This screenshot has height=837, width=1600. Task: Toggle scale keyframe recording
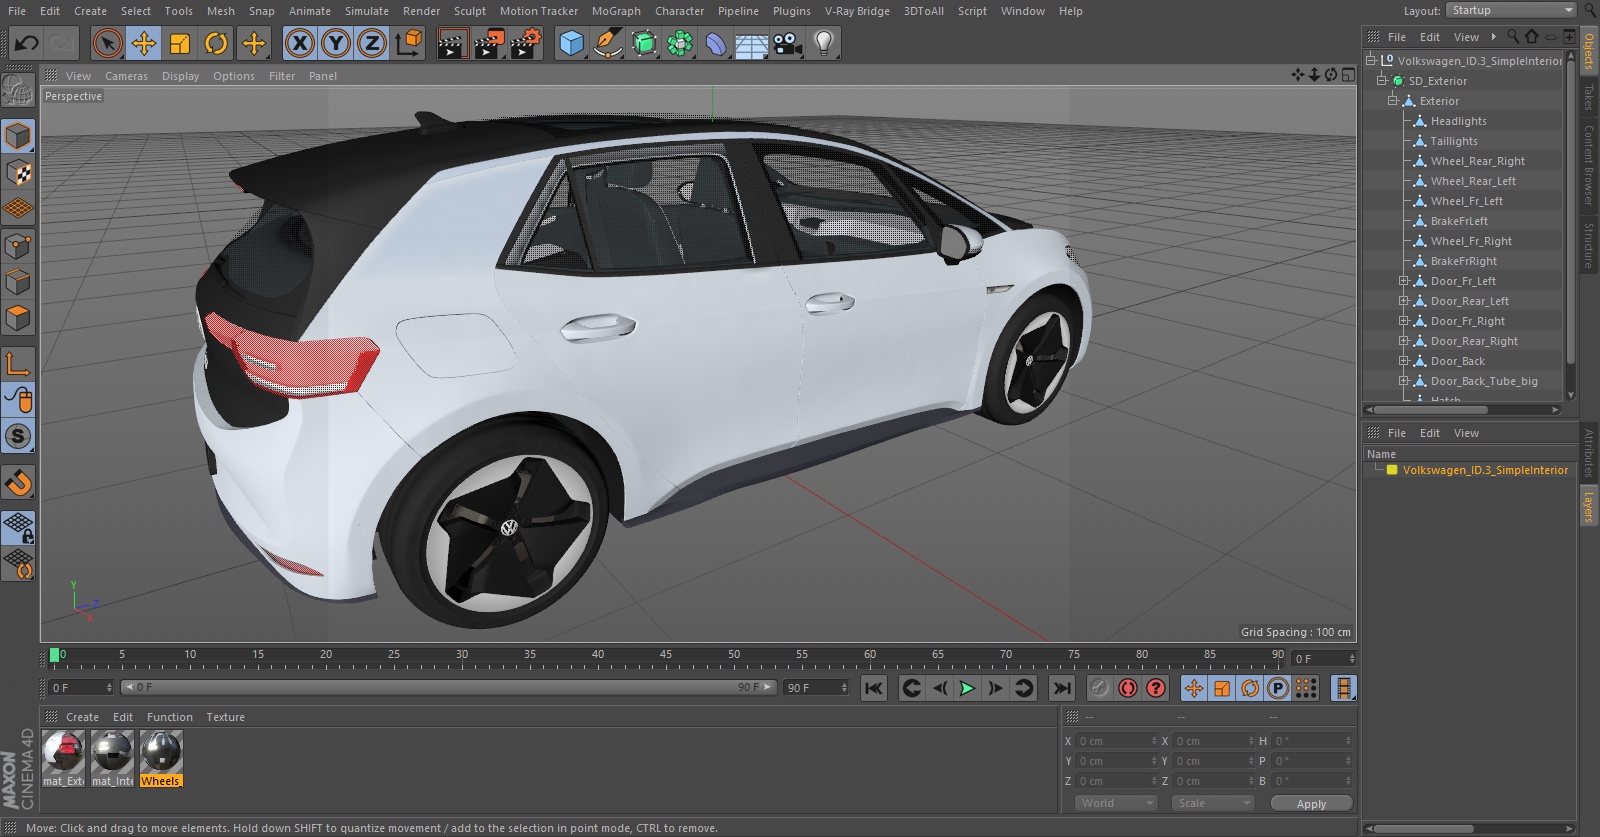[x=1222, y=688]
